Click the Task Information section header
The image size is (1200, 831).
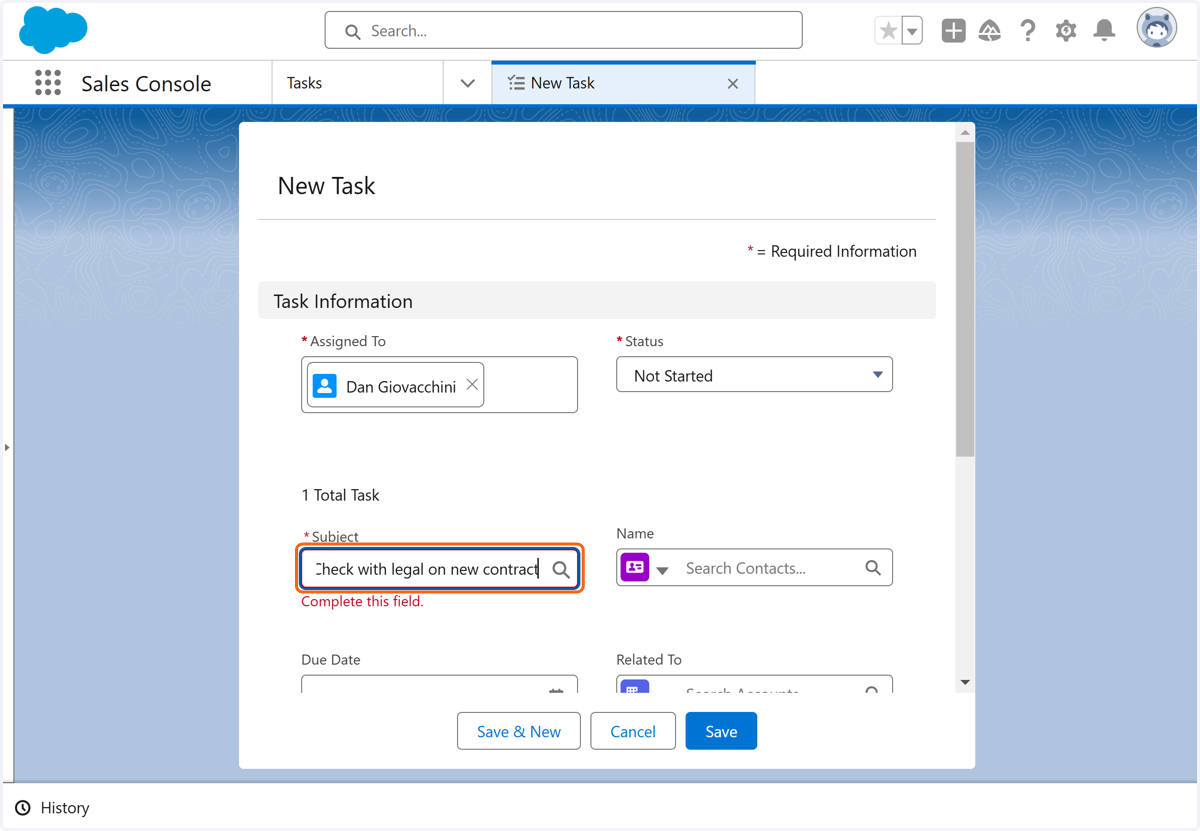(597, 301)
